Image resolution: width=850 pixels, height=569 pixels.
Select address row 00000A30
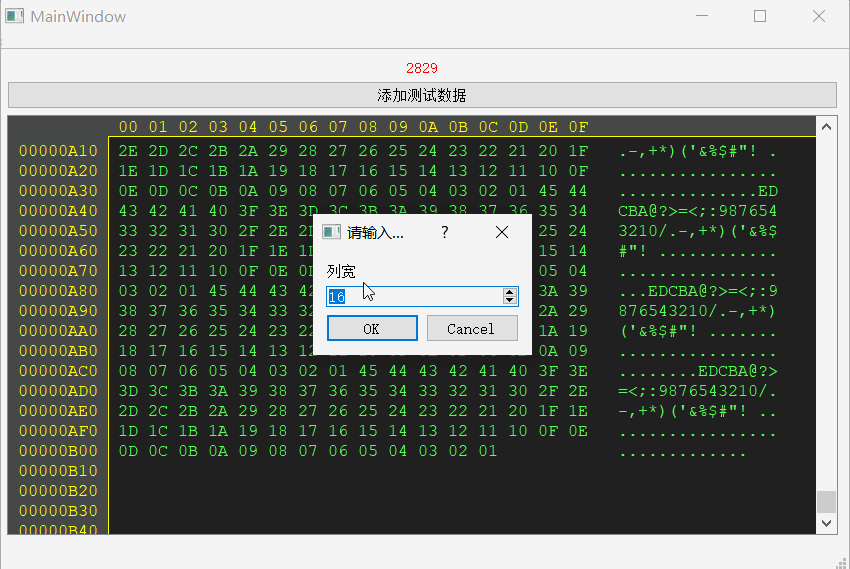[x=59, y=191]
